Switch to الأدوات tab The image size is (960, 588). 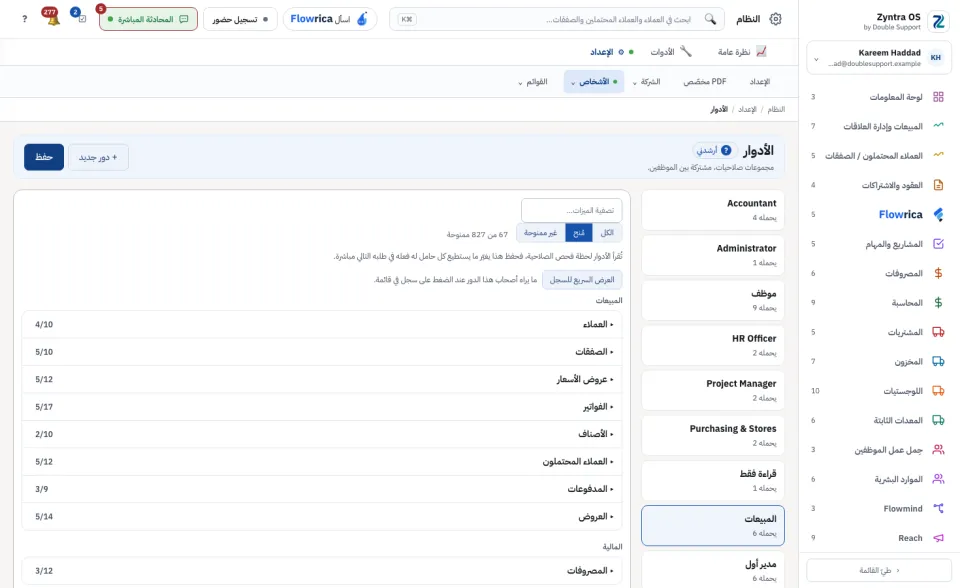tap(671, 51)
